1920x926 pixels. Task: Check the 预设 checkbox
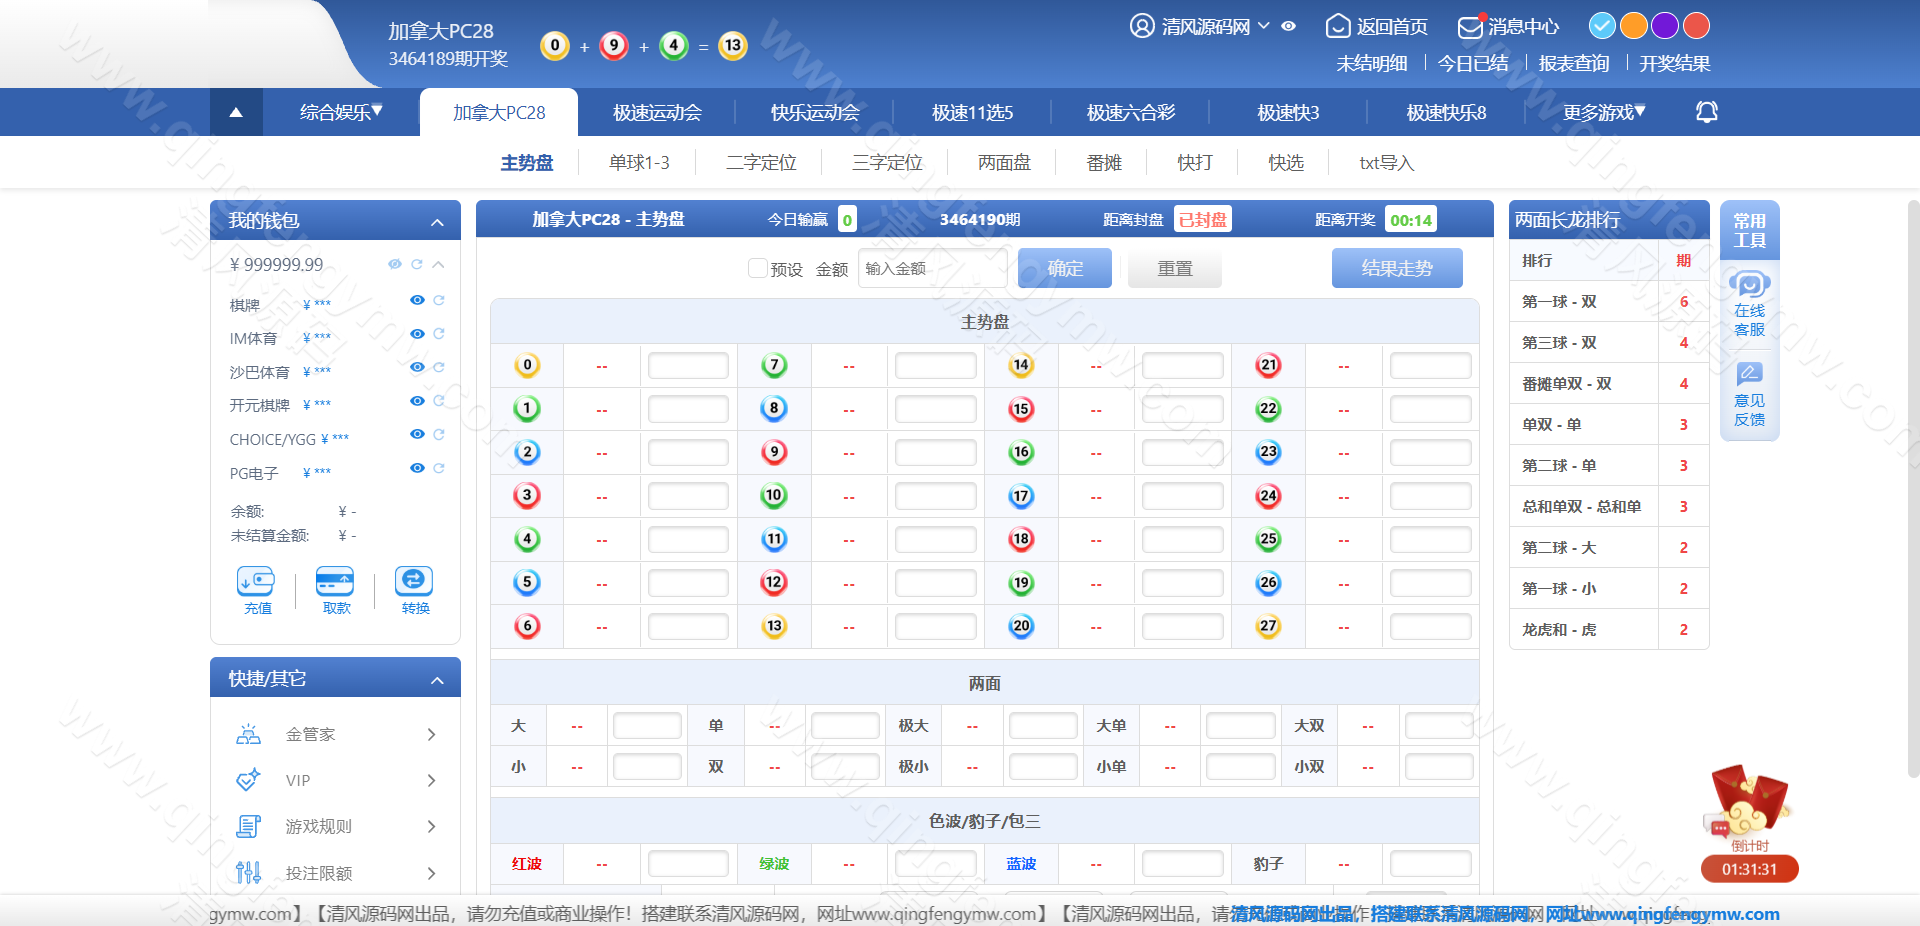(757, 268)
